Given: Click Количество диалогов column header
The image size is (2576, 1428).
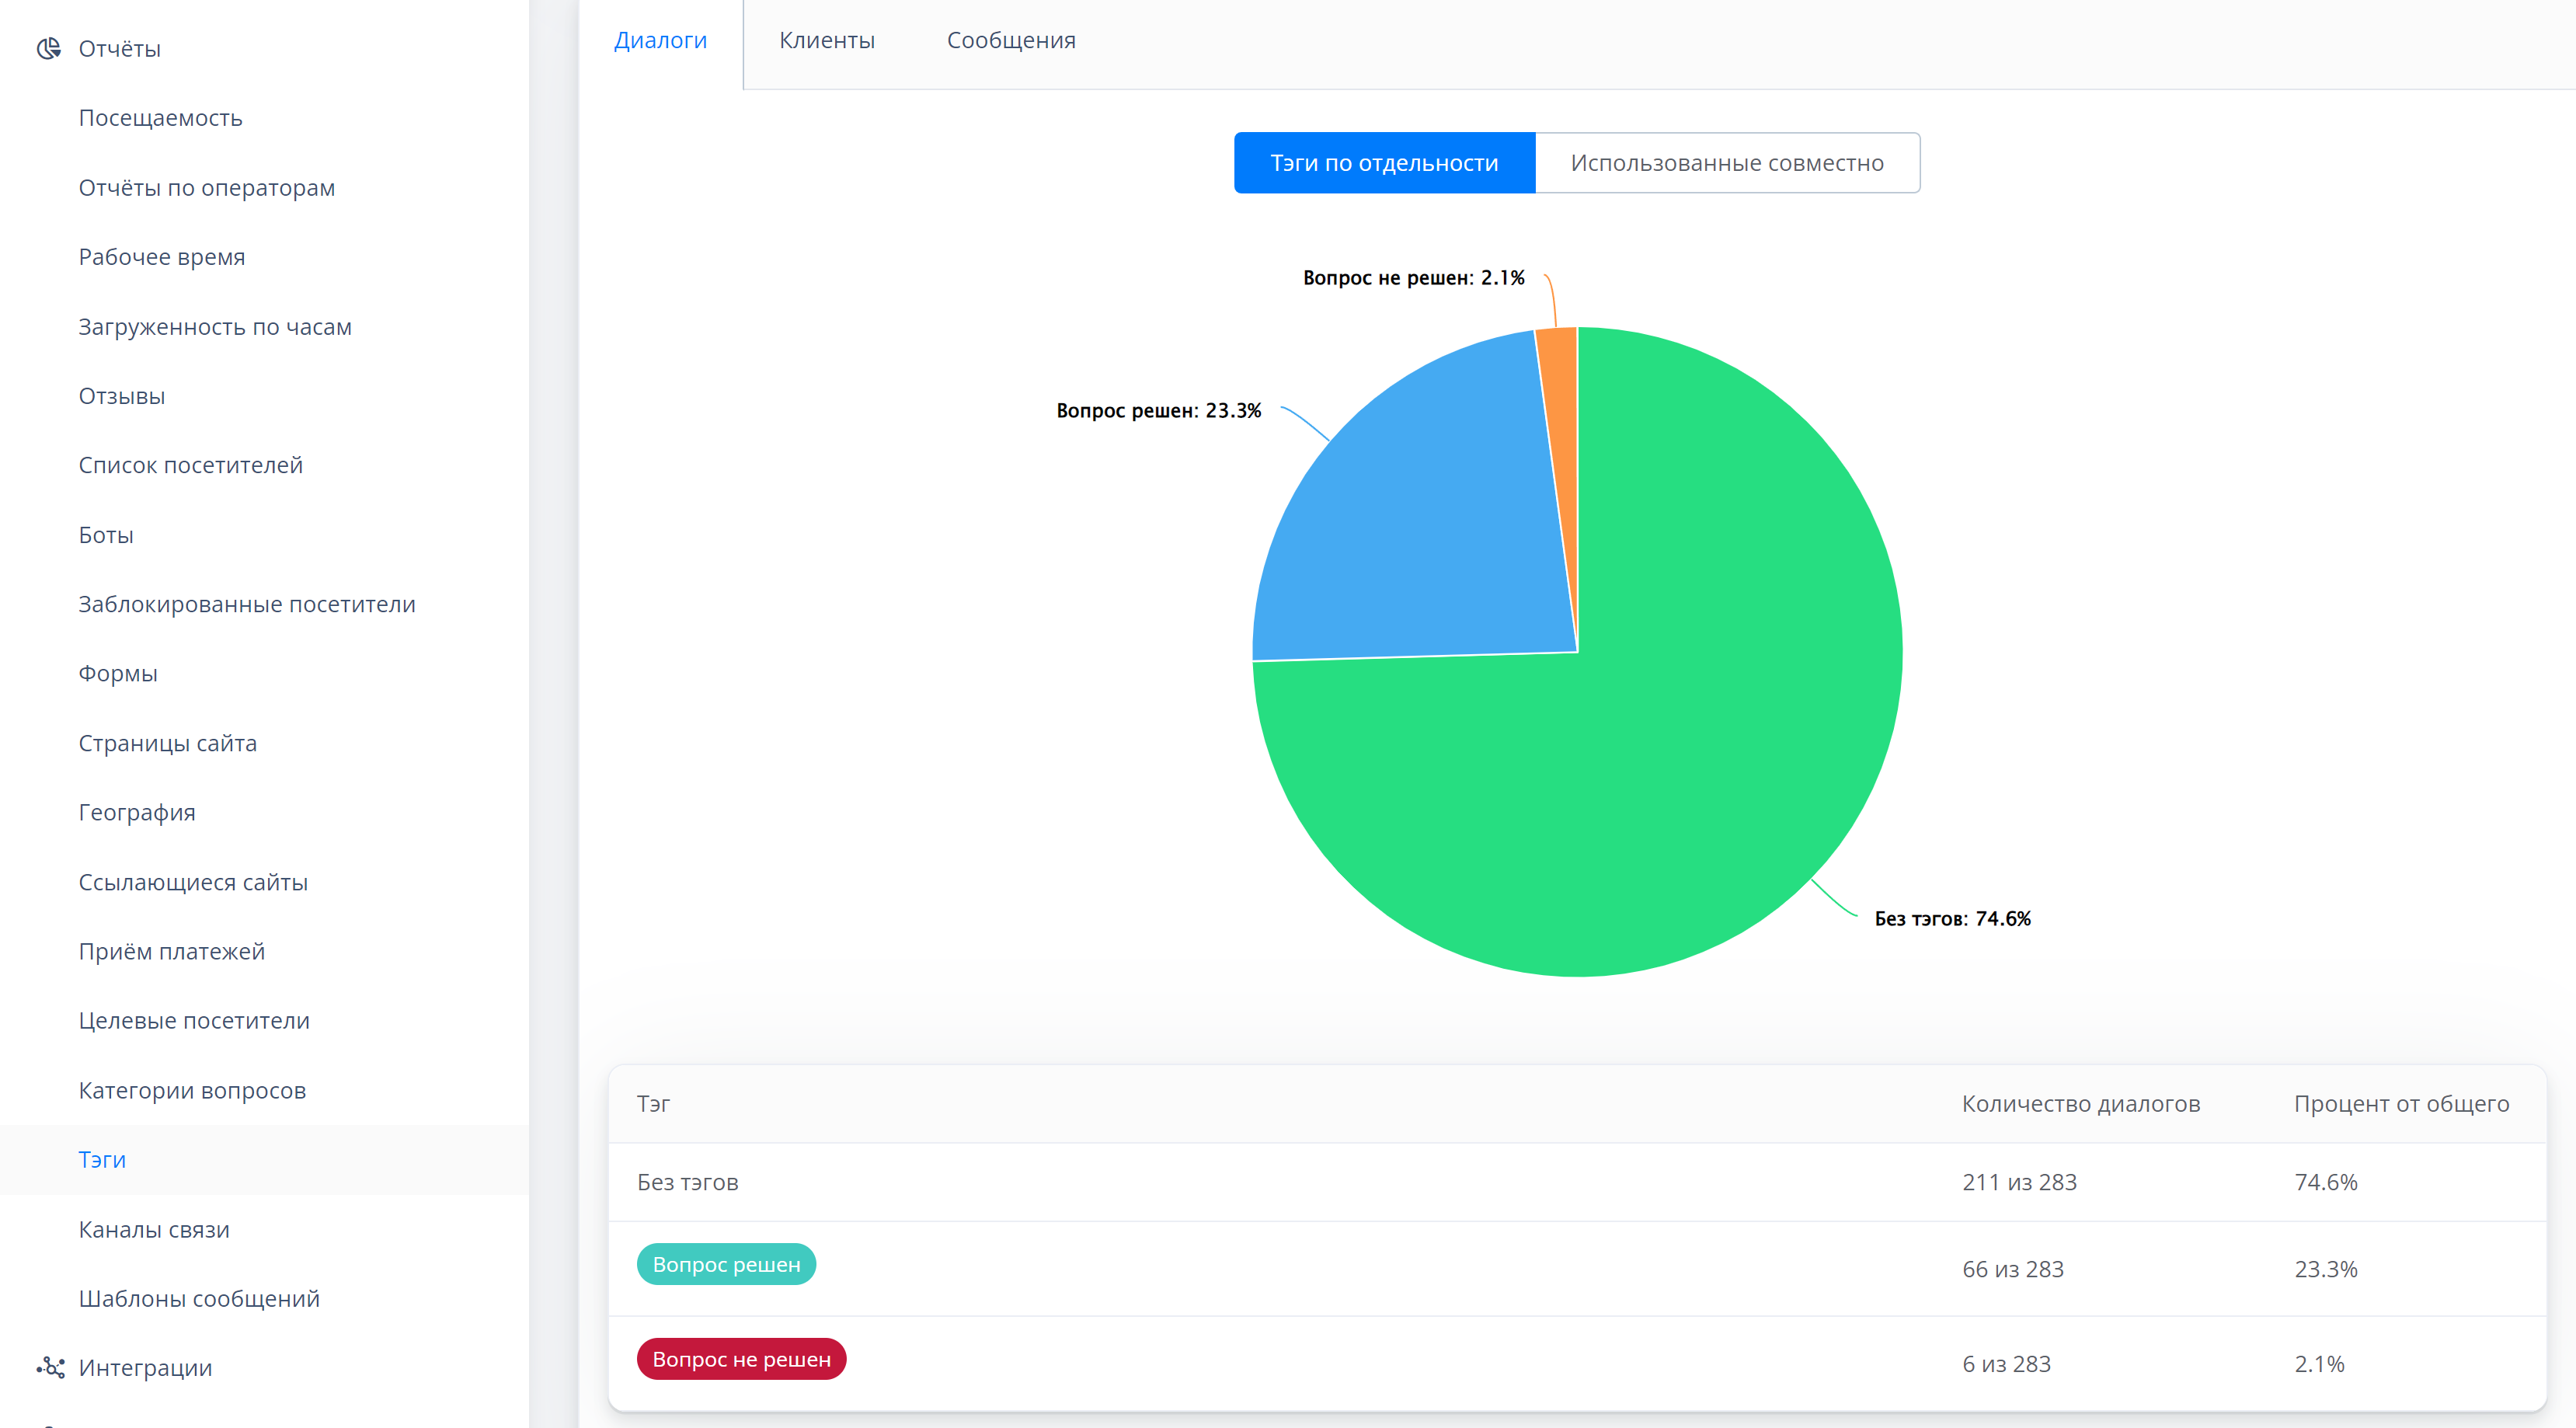Looking at the screenshot, I should pyautogui.click(x=2080, y=1104).
